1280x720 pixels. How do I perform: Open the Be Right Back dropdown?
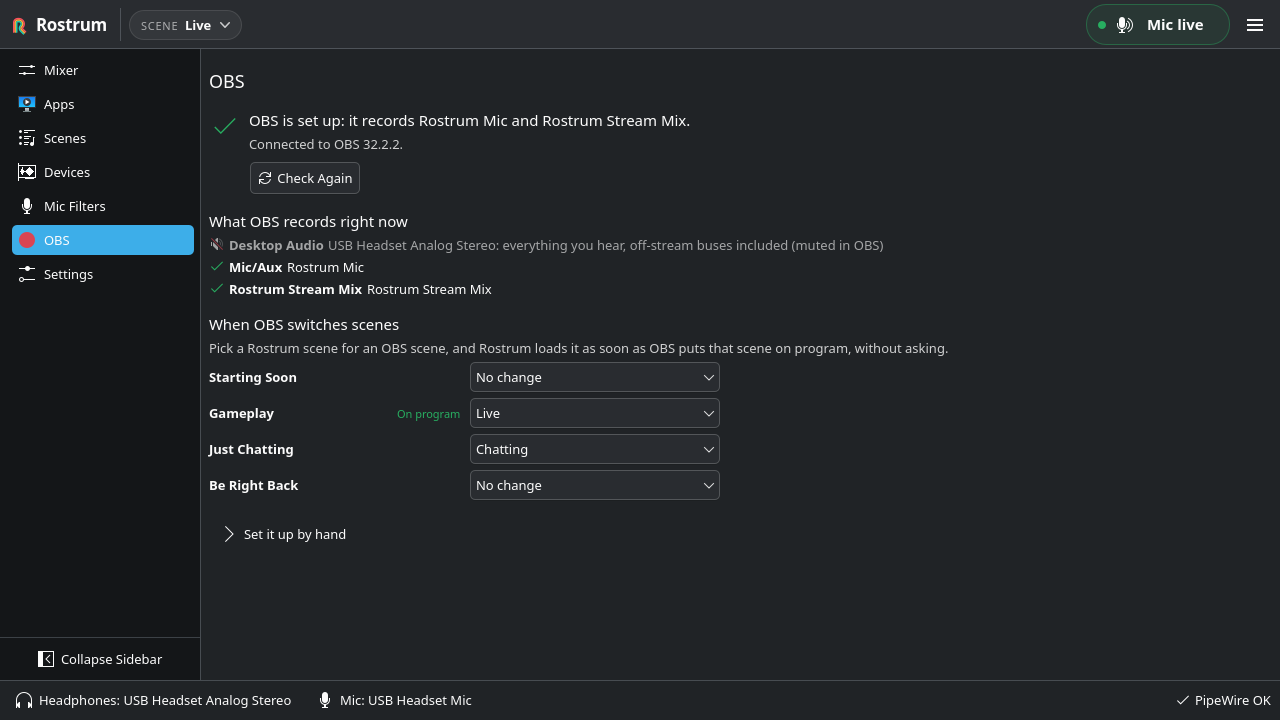tap(595, 485)
